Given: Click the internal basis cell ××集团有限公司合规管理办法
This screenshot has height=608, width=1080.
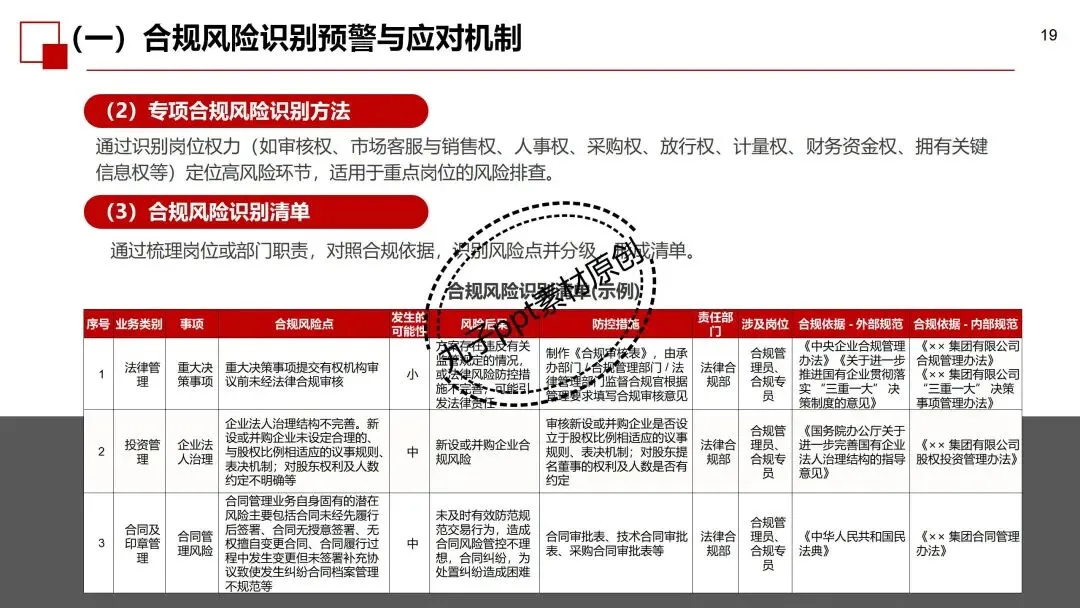Looking at the screenshot, I should click(x=967, y=374).
